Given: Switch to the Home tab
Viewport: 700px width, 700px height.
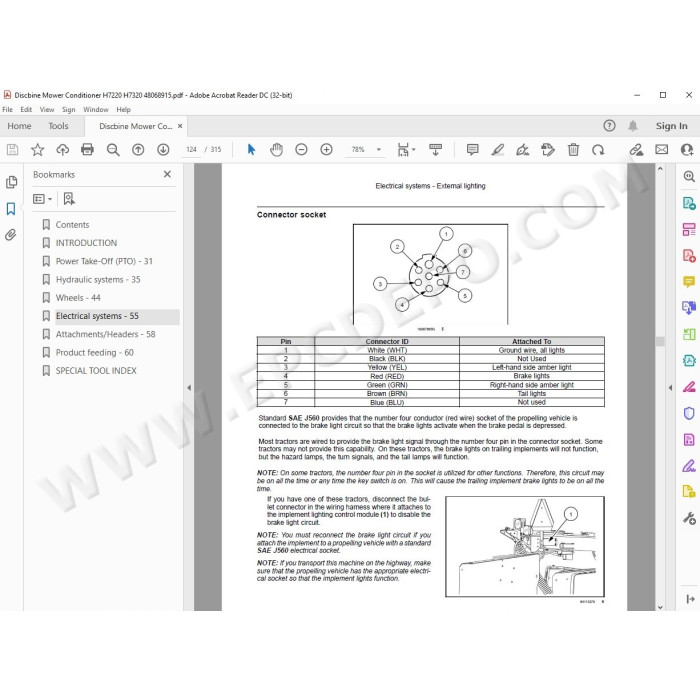Looking at the screenshot, I should point(19,126).
